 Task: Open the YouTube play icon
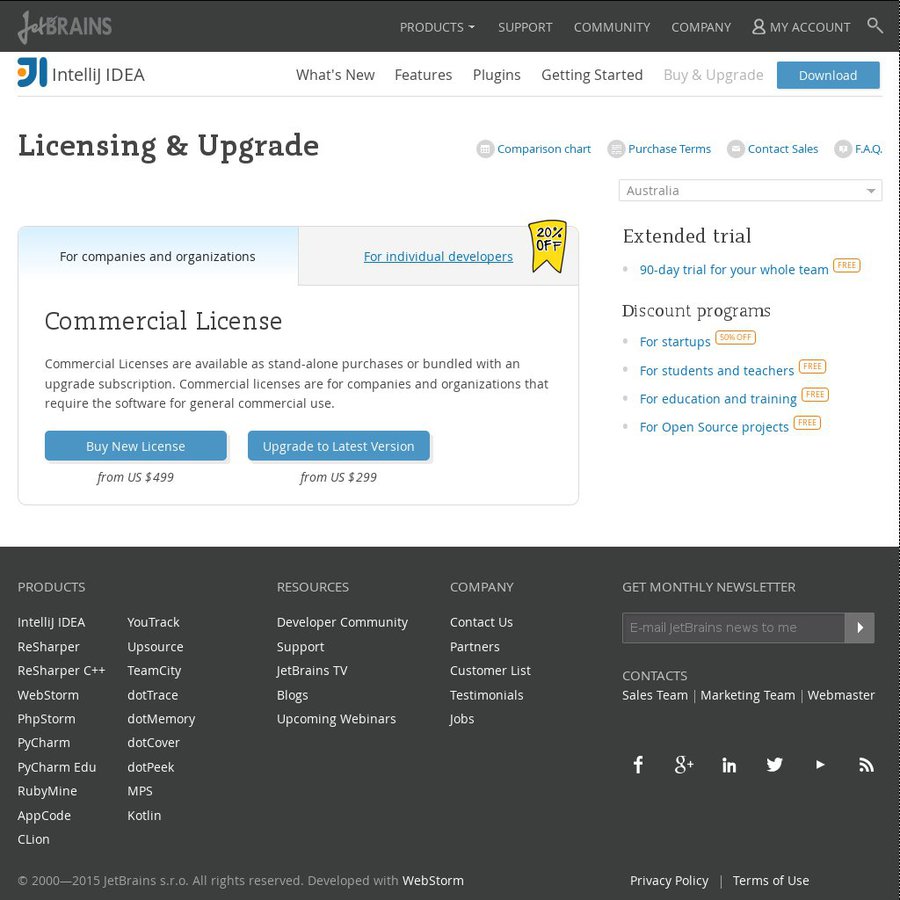(820, 765)
